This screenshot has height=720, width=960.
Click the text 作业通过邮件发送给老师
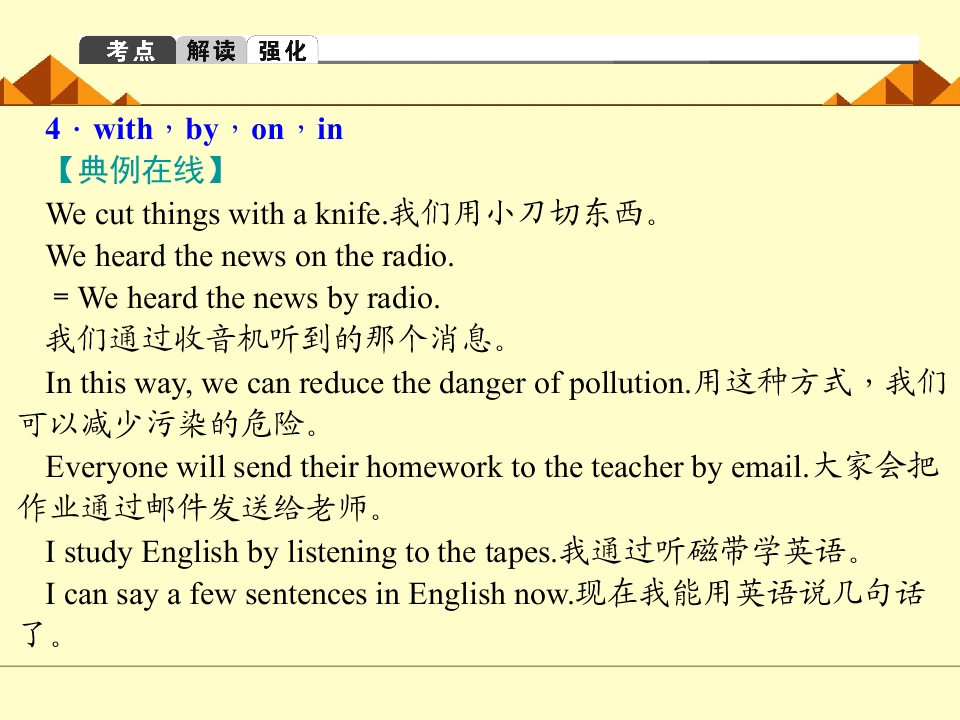[x=200, y=509]
